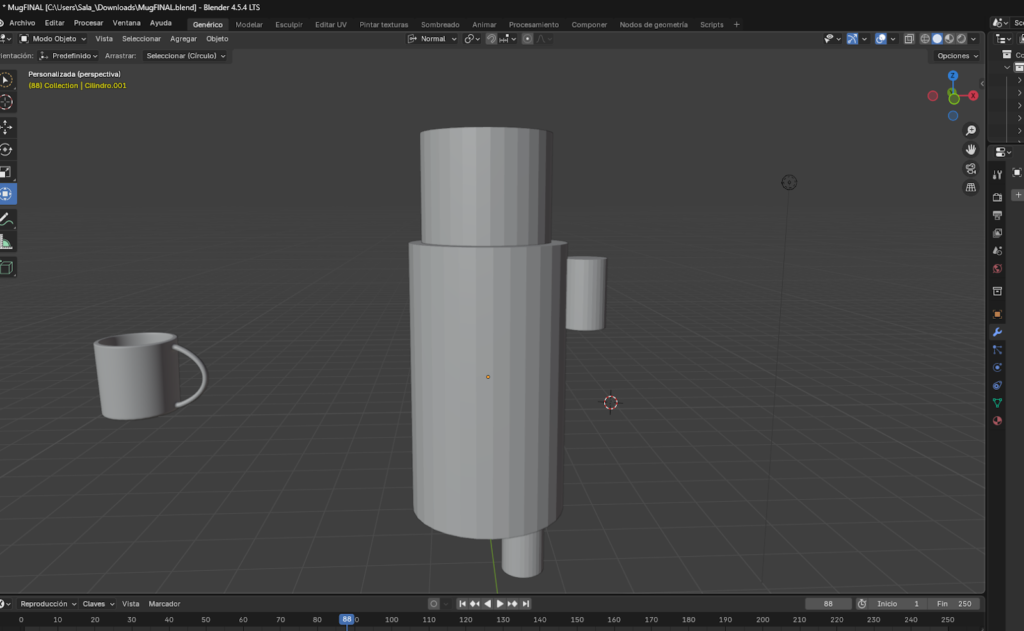The height and width of the screenshot is (631, 1024).
Task: Click the 3D Cursor tool
Action: (x=6, y=102)
